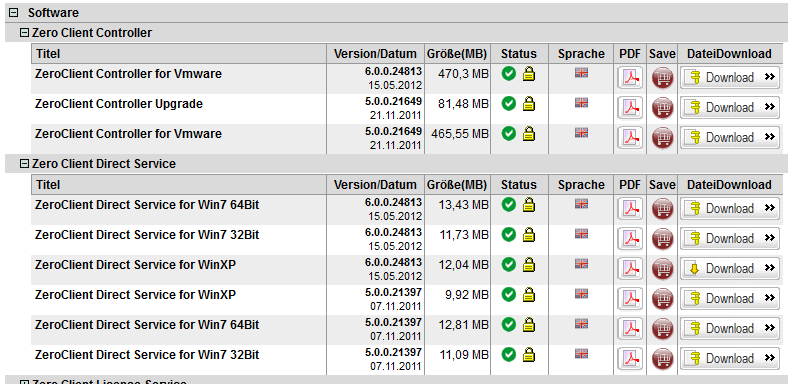Select 'Direct Service for WinXP' title, dated 15.05.2012
788x384 pixels.
135,264
